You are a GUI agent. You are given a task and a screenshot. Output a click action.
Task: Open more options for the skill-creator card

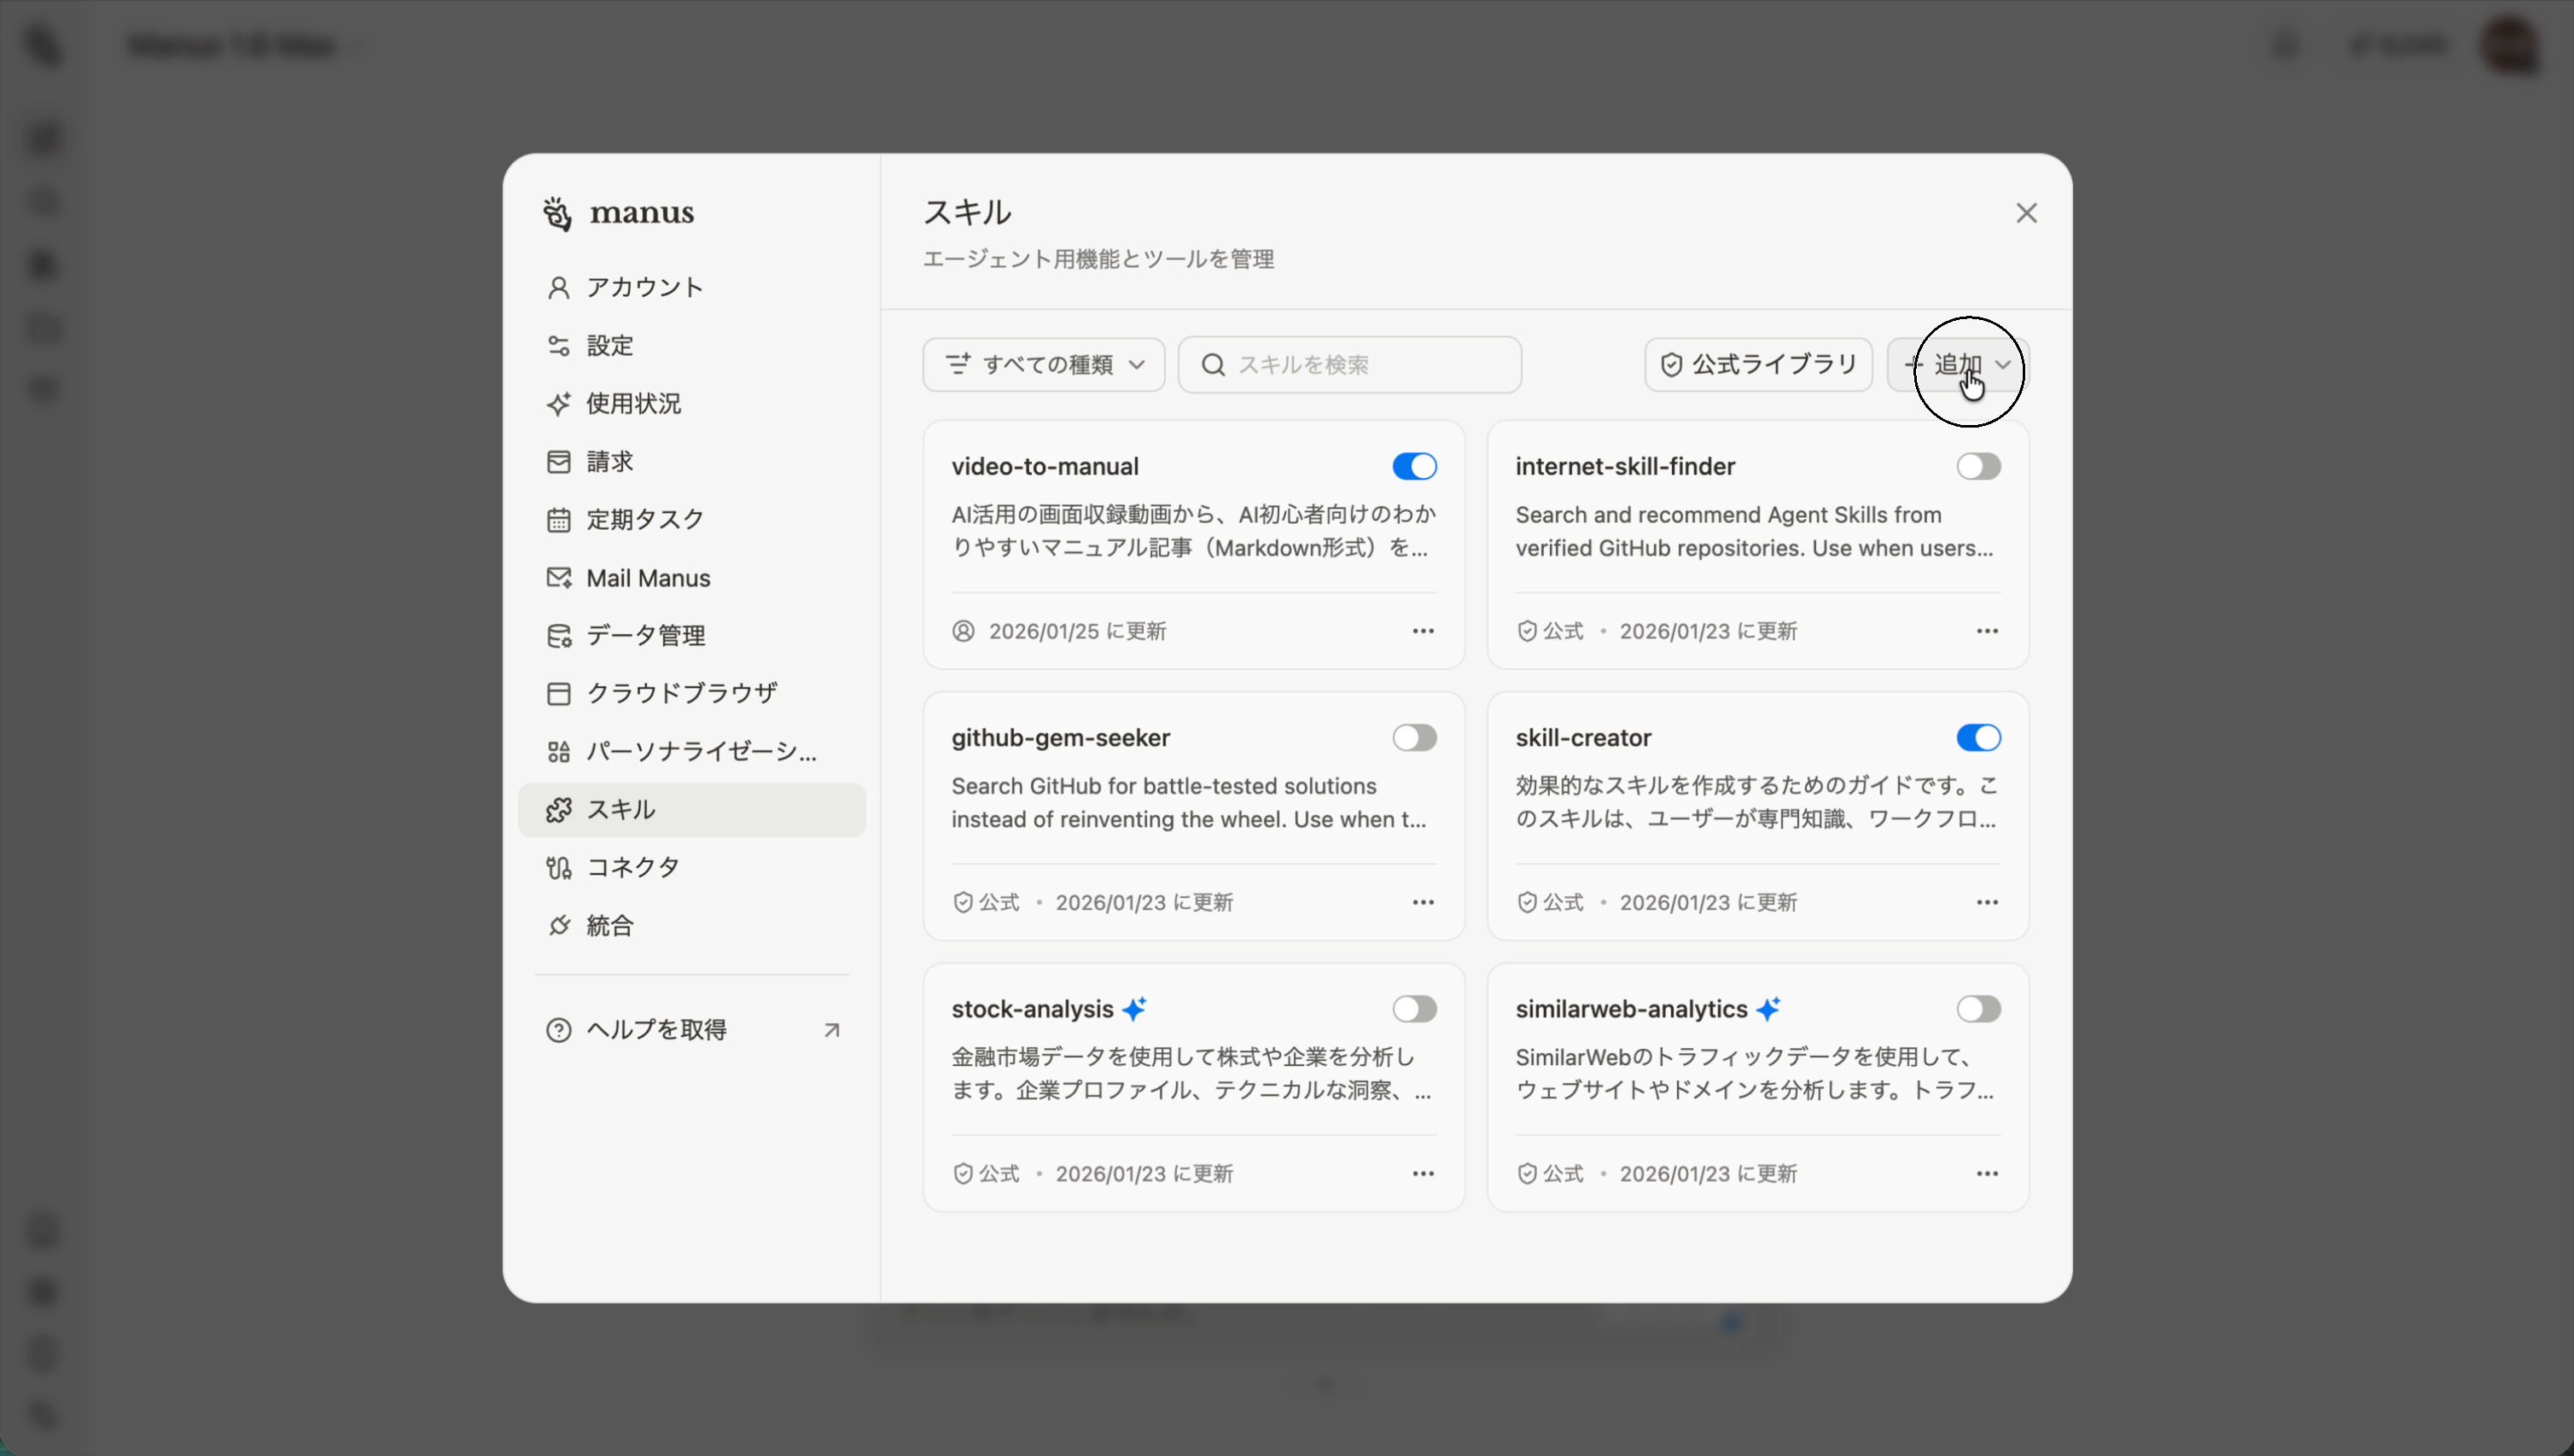tap(1987, 901)
